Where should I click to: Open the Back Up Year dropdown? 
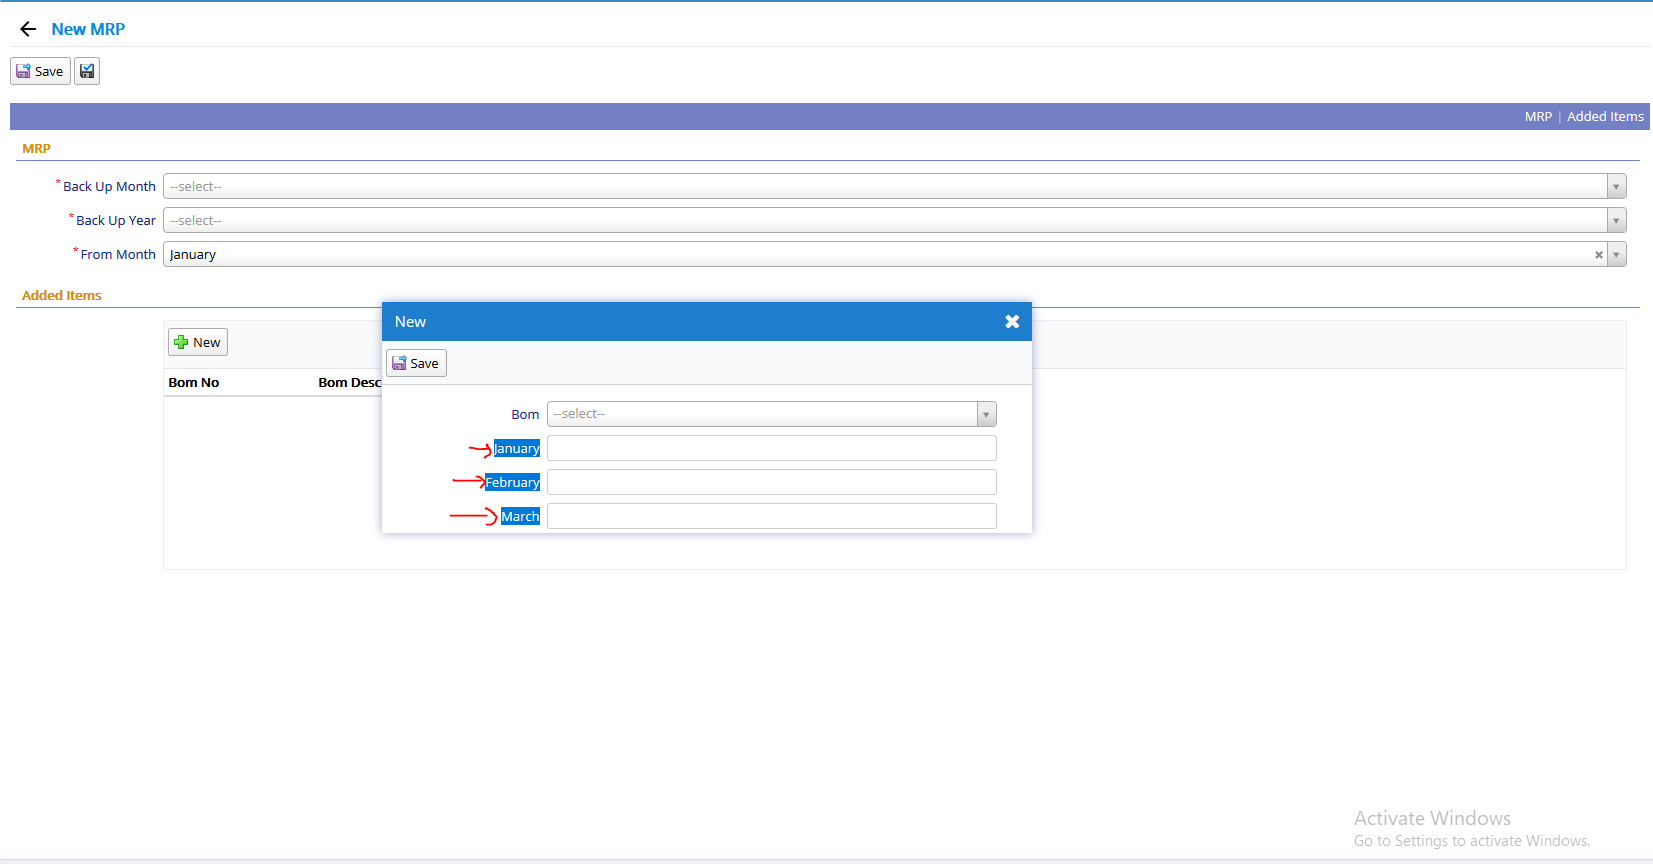tap(894, 220)
